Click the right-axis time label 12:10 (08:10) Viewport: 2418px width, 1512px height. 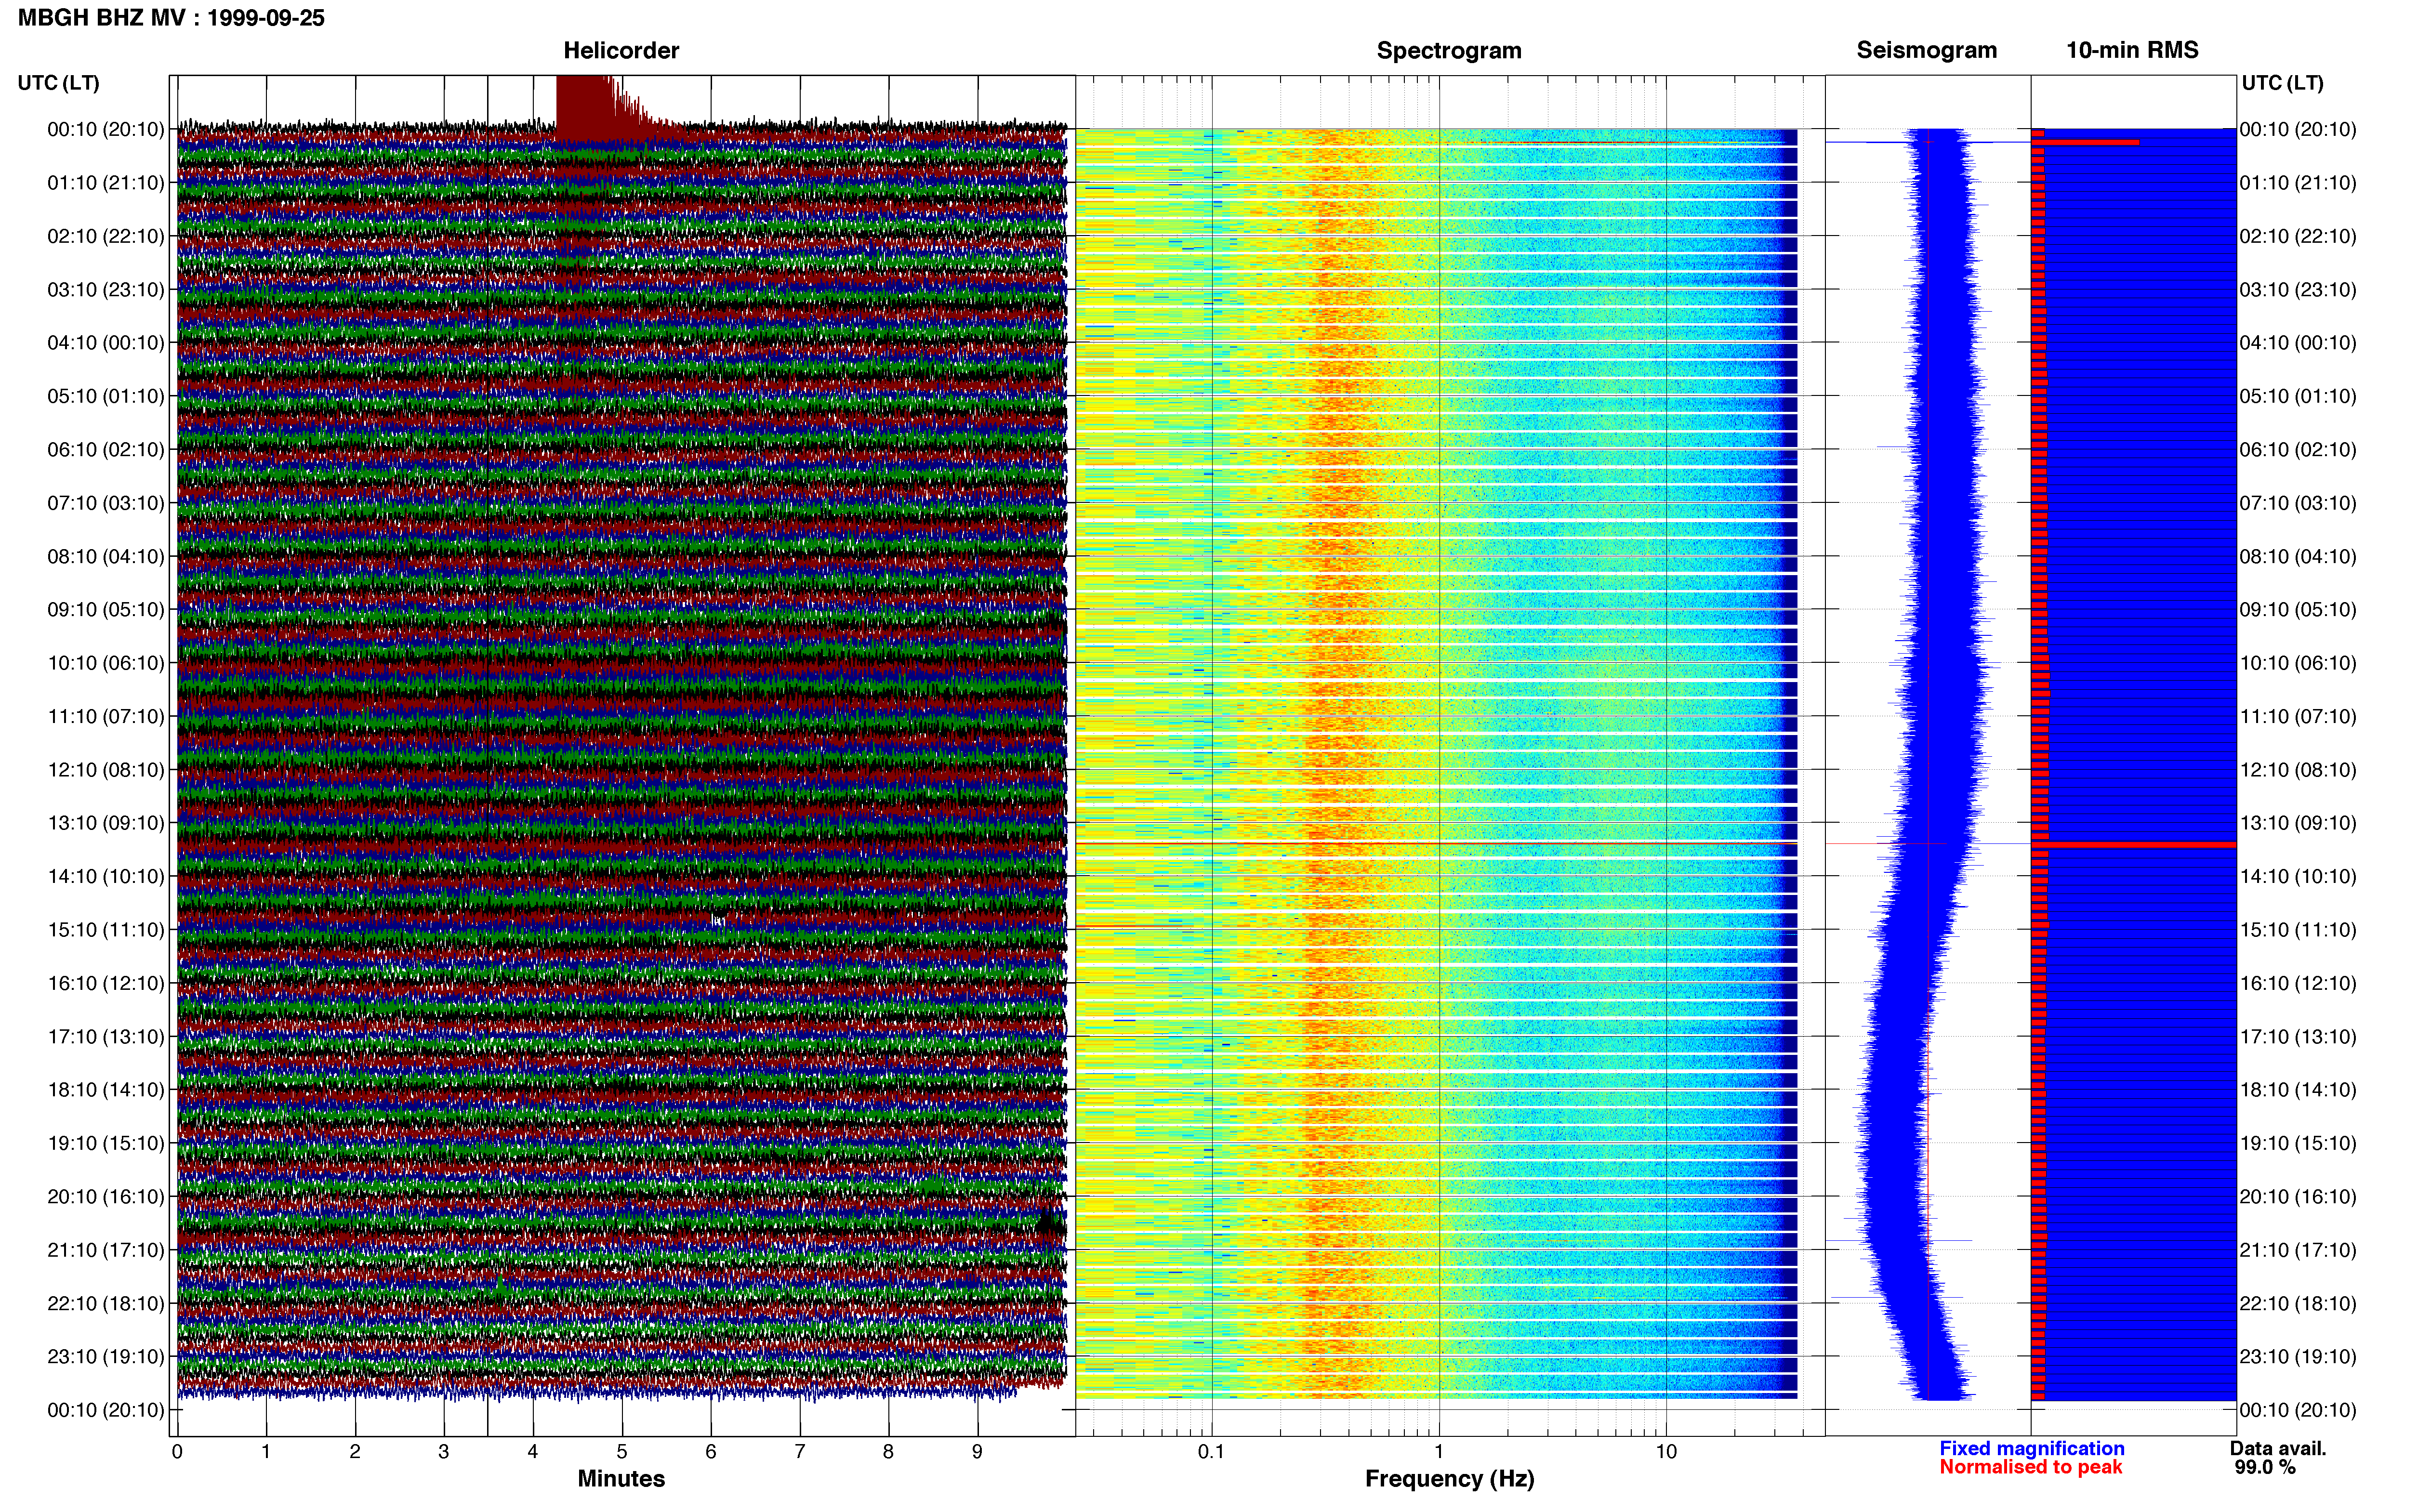(x=2298, y=770)
